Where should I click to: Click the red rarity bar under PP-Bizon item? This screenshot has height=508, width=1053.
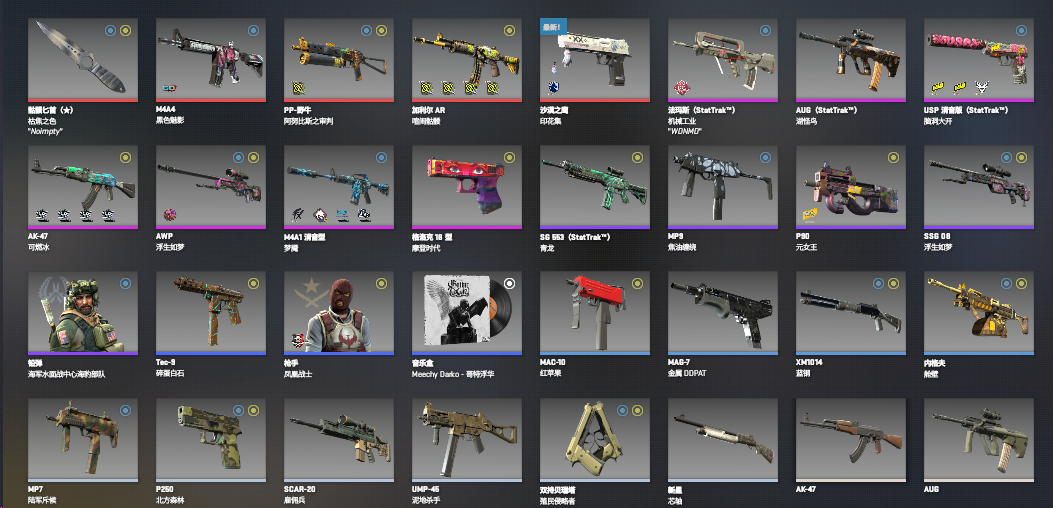click(x=338, y=100)
